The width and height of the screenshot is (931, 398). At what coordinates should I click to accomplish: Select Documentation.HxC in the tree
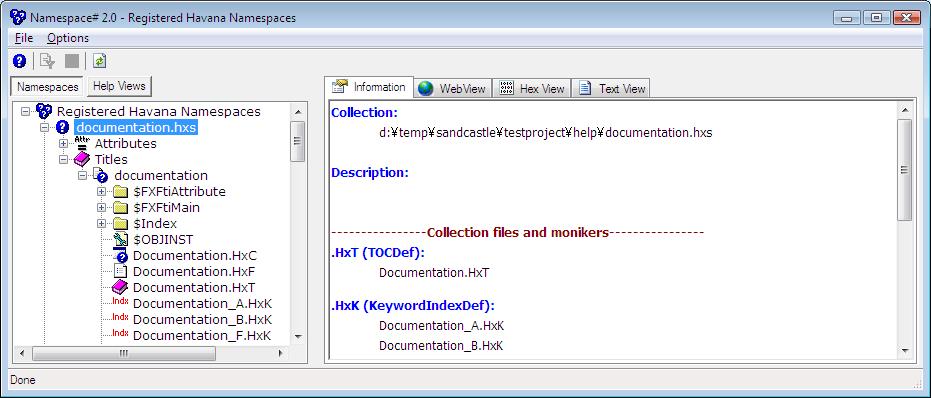(195, 255)
